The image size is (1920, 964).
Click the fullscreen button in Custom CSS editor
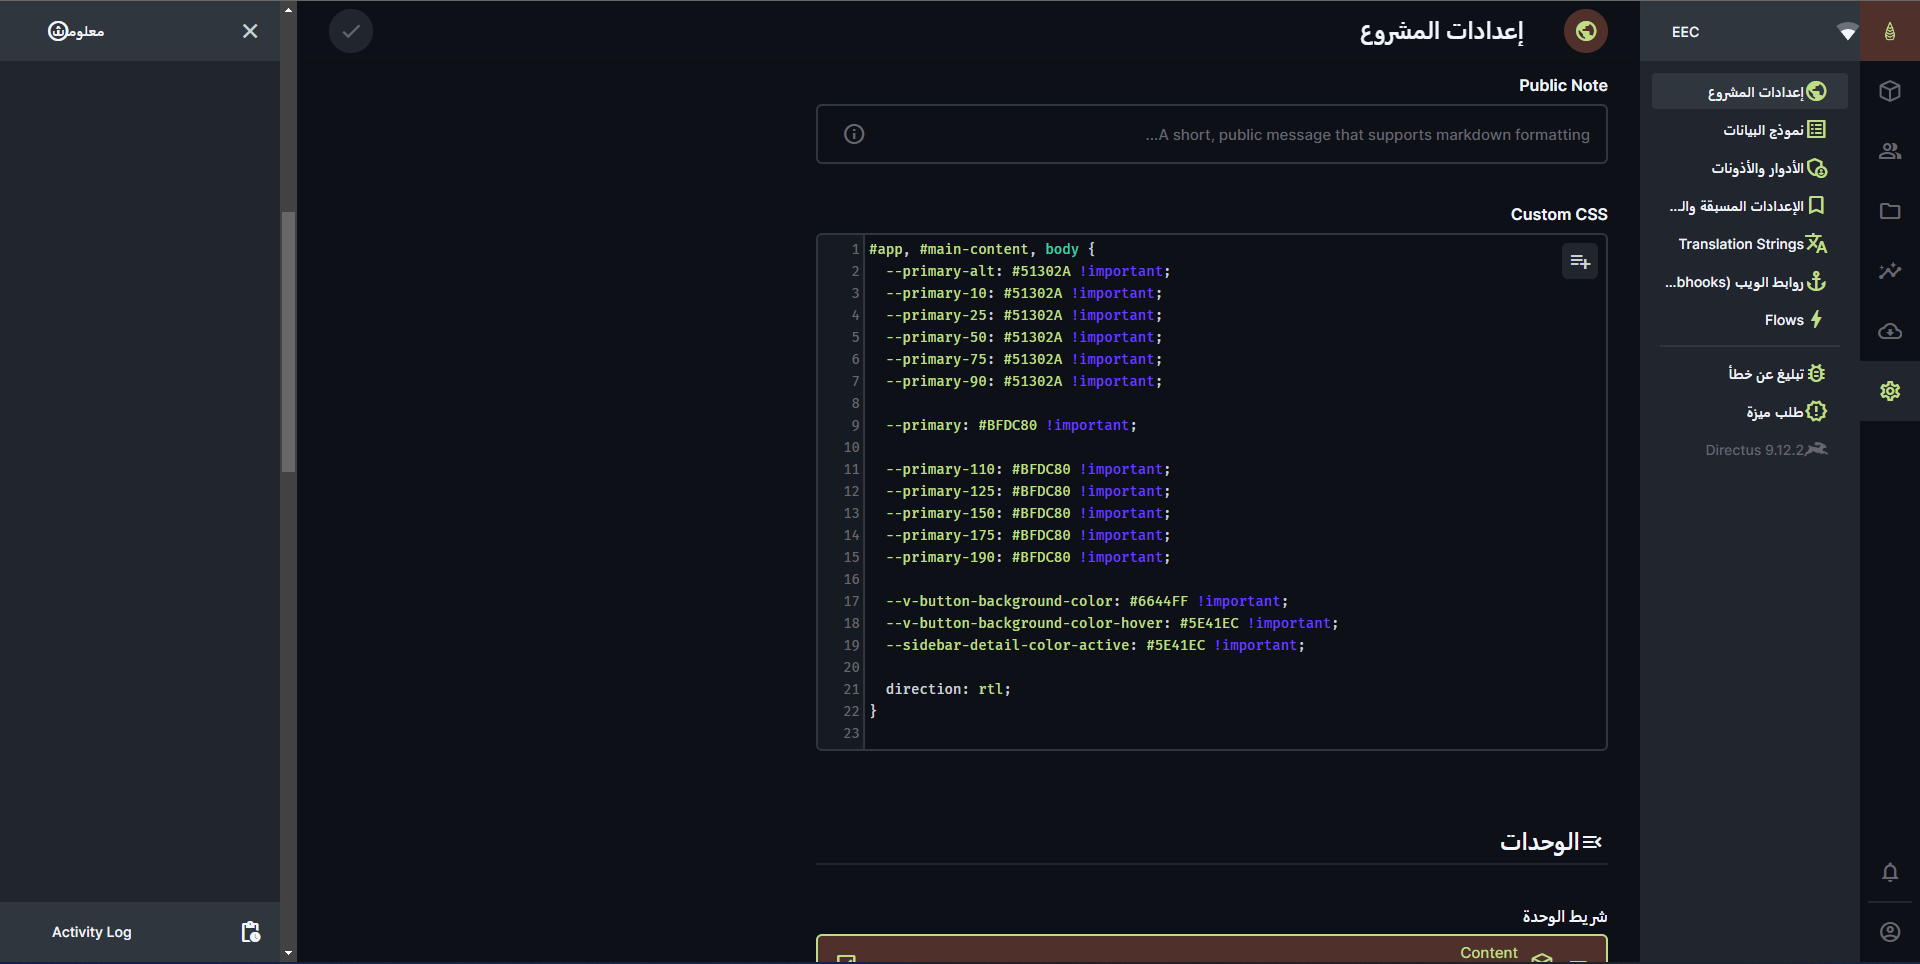[1580, 262]
